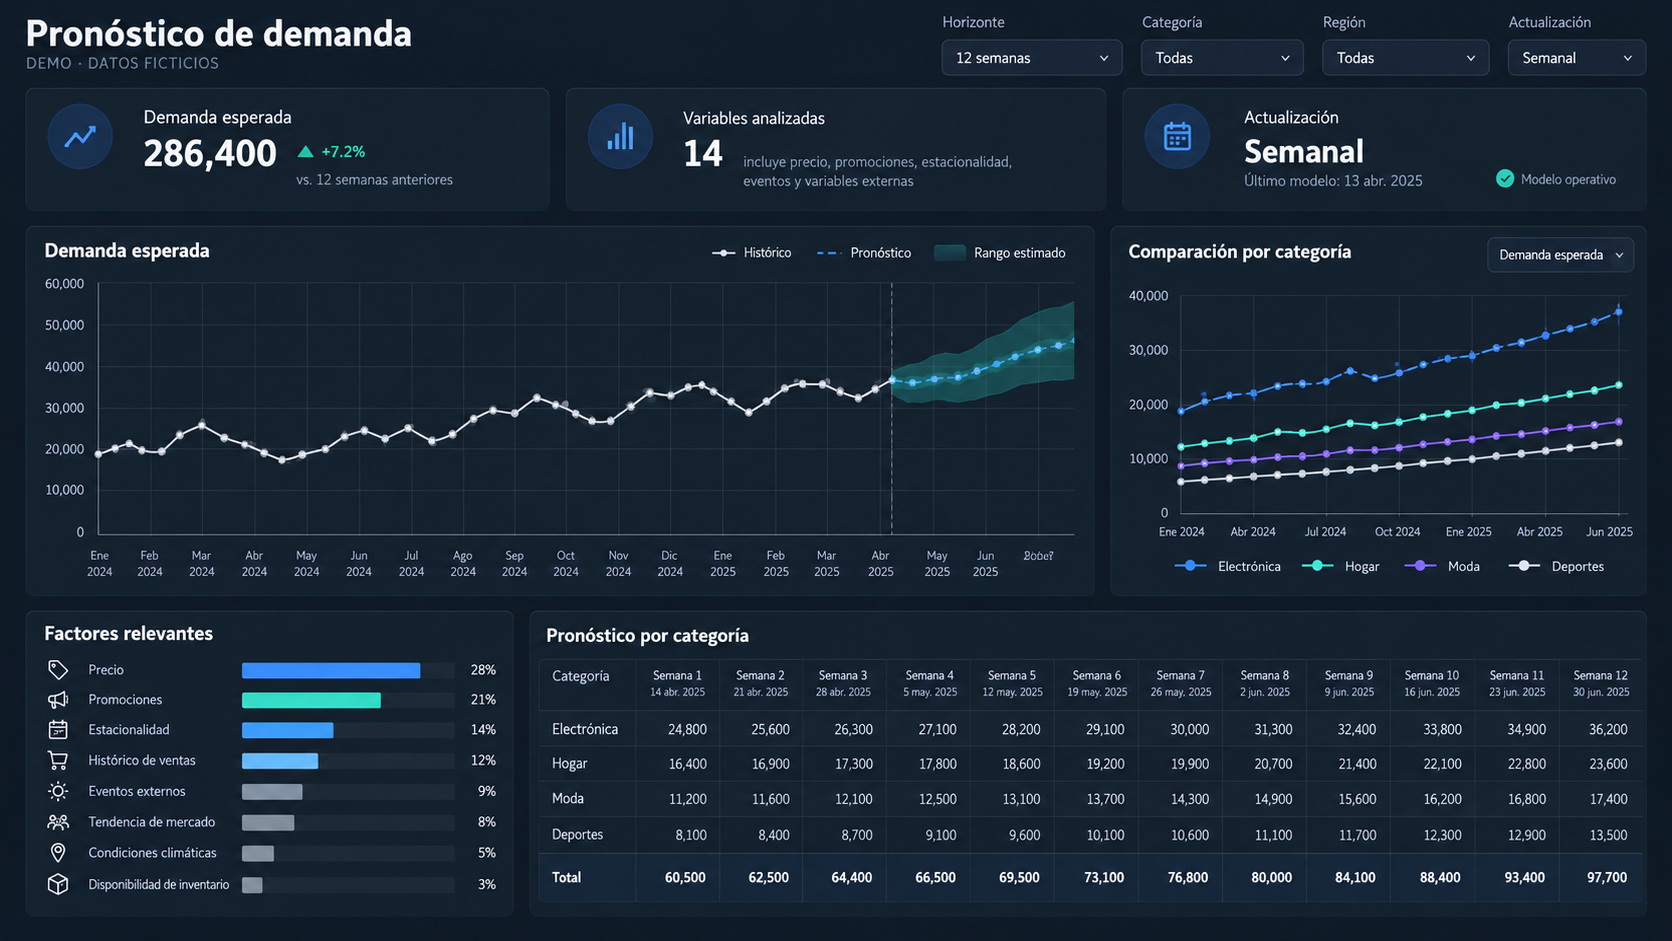Viewport: 1672px width, 941px height.
Task: Toggle Electrónica series in category legend
Action: 1227,566
